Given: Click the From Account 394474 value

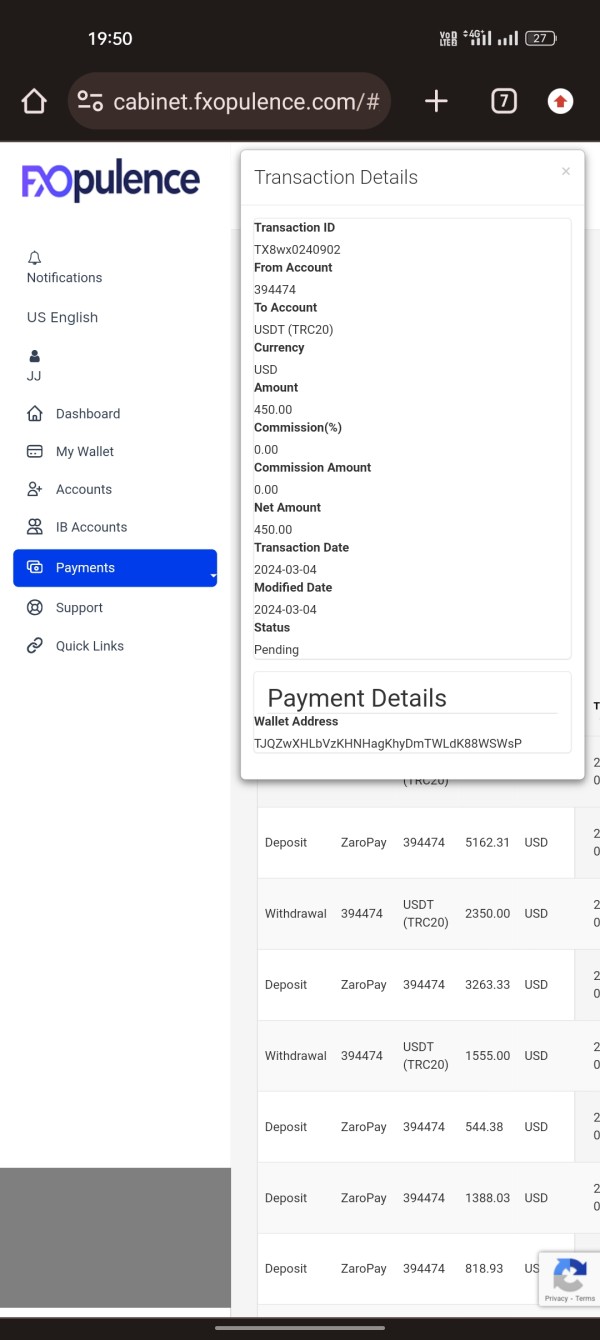Looking at the screenshot, I should coord(275,289).
